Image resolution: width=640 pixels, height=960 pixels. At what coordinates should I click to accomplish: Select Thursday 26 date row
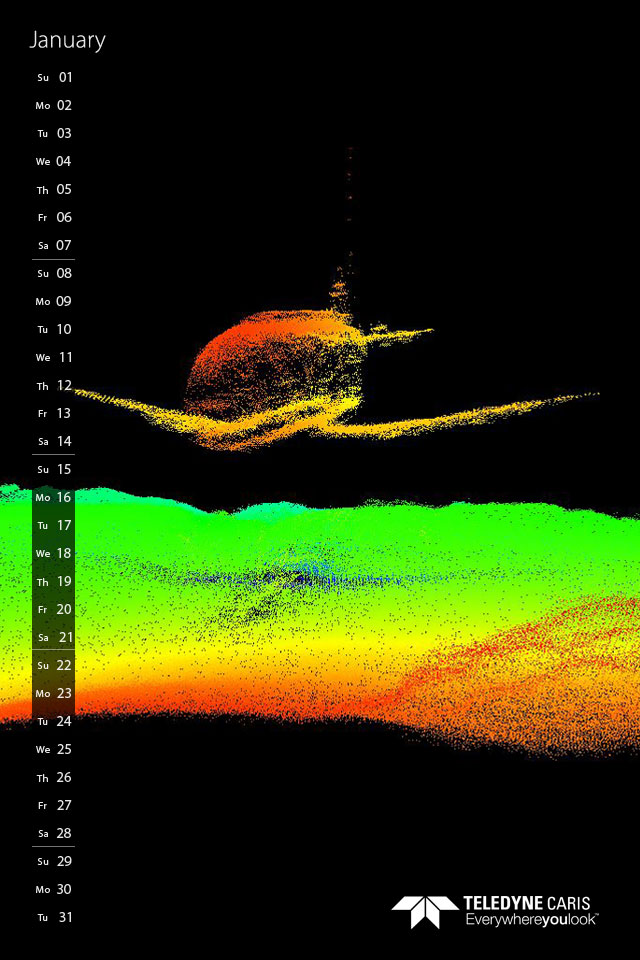coord(54,778)
